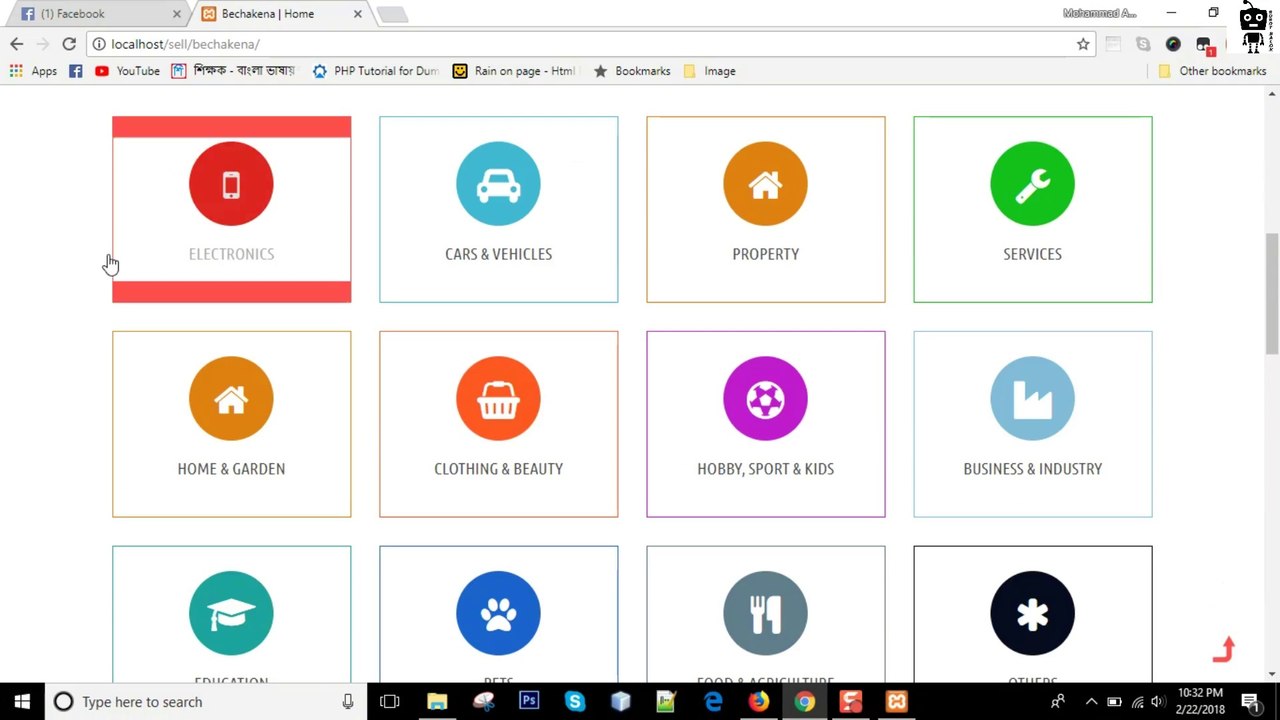Click the Food & Agriculture cutlery icon
This screenshot has height=720, width=1280.
[x=765, y=614]
